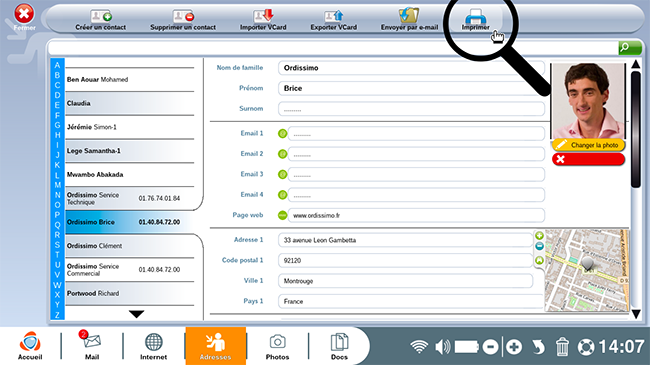Click the Email 3 green icon
The image size is (650, 365).
click(x=282, y=174)
